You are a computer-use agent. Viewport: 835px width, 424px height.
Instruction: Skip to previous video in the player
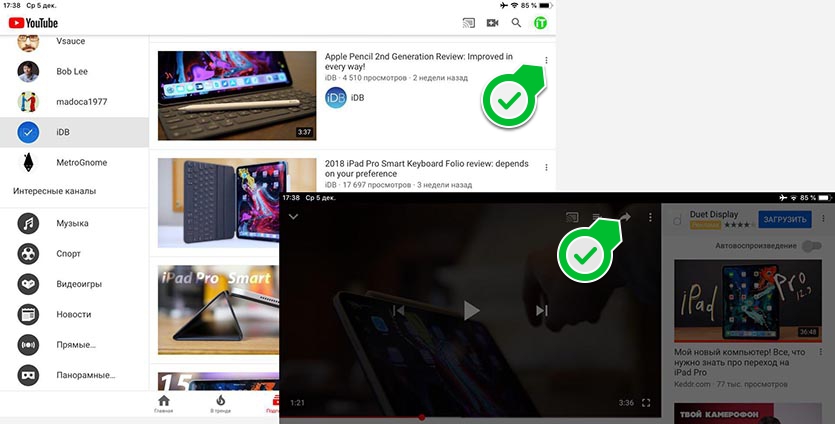pyautogui.click(x=398, y=311)
